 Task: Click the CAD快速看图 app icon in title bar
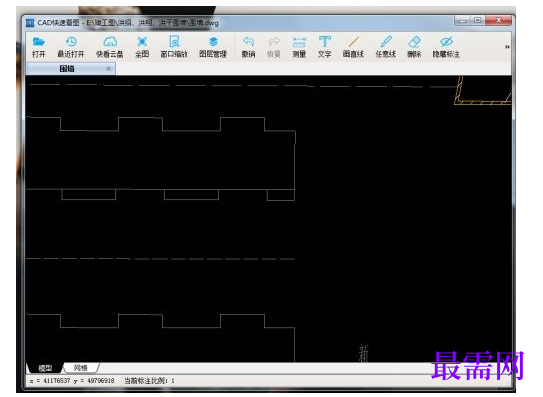point(30,23)
